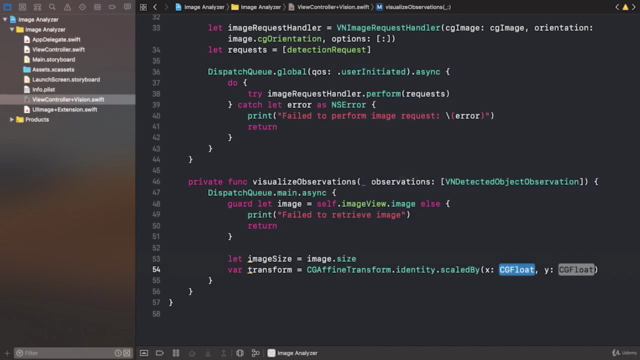Click the Step into debug button
The image size is (640, 360).
(208, 353)
